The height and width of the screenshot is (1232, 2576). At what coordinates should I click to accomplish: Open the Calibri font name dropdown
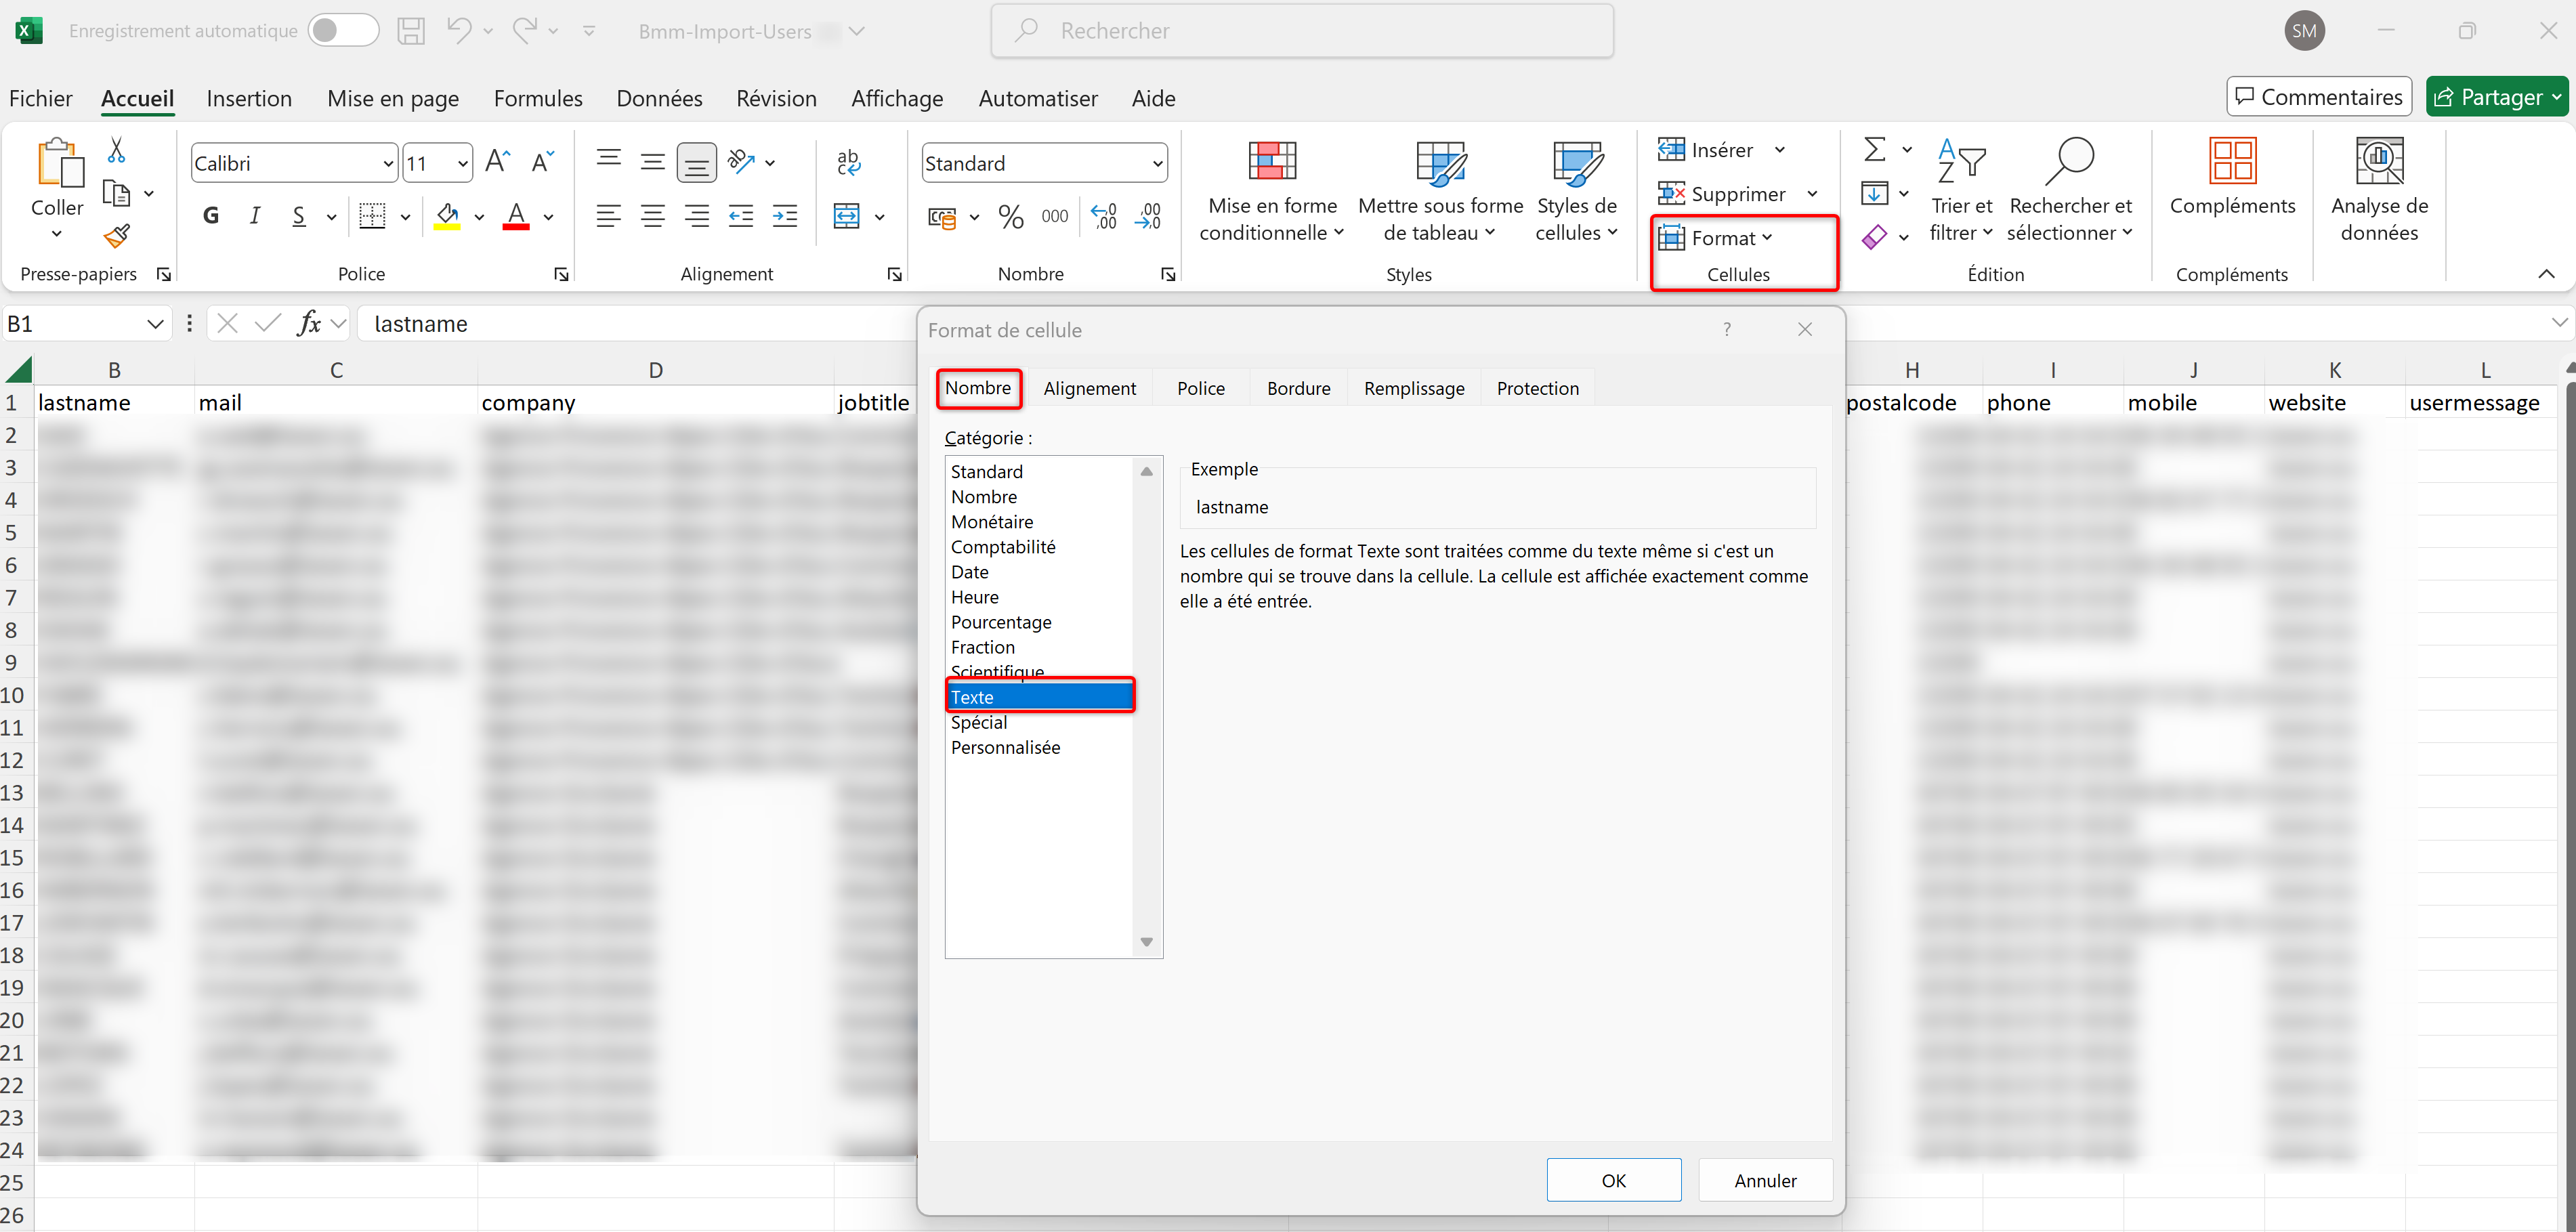pos(388,163)
